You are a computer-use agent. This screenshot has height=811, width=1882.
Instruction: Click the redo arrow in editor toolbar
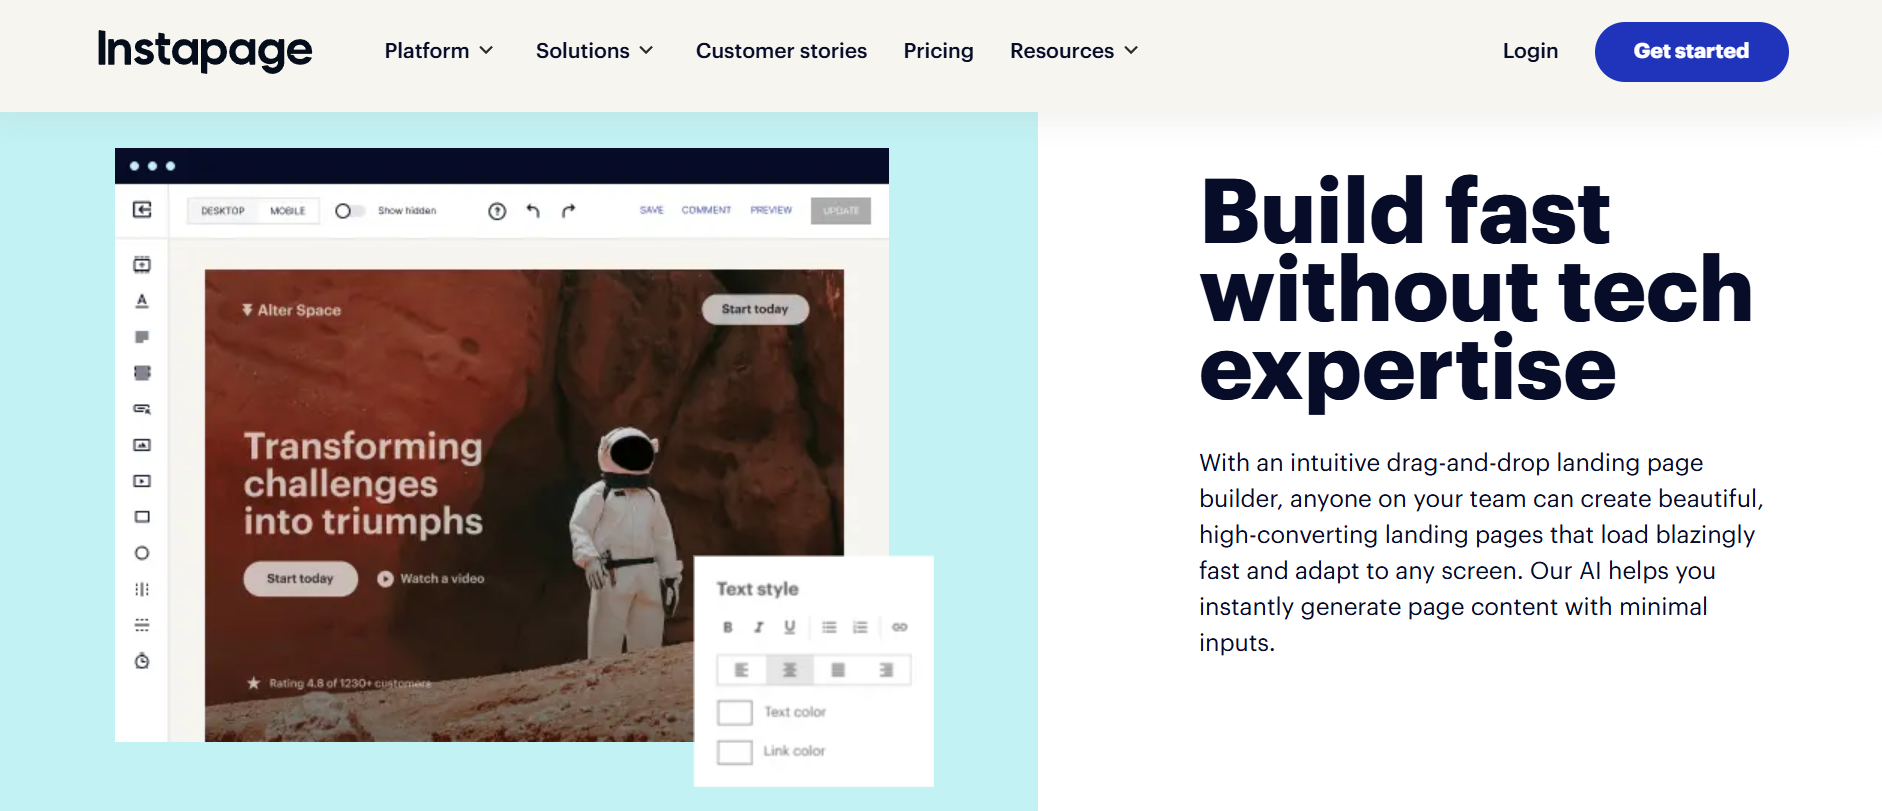[x=568, y=210]
